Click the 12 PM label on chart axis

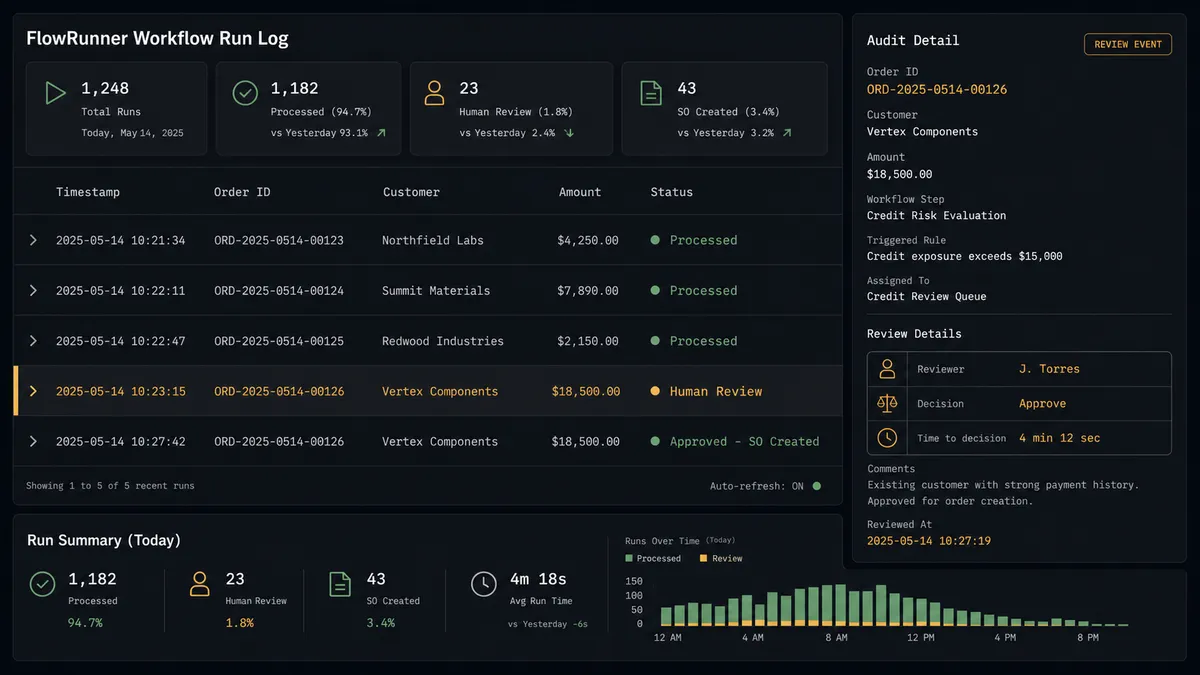click(921, 637)
